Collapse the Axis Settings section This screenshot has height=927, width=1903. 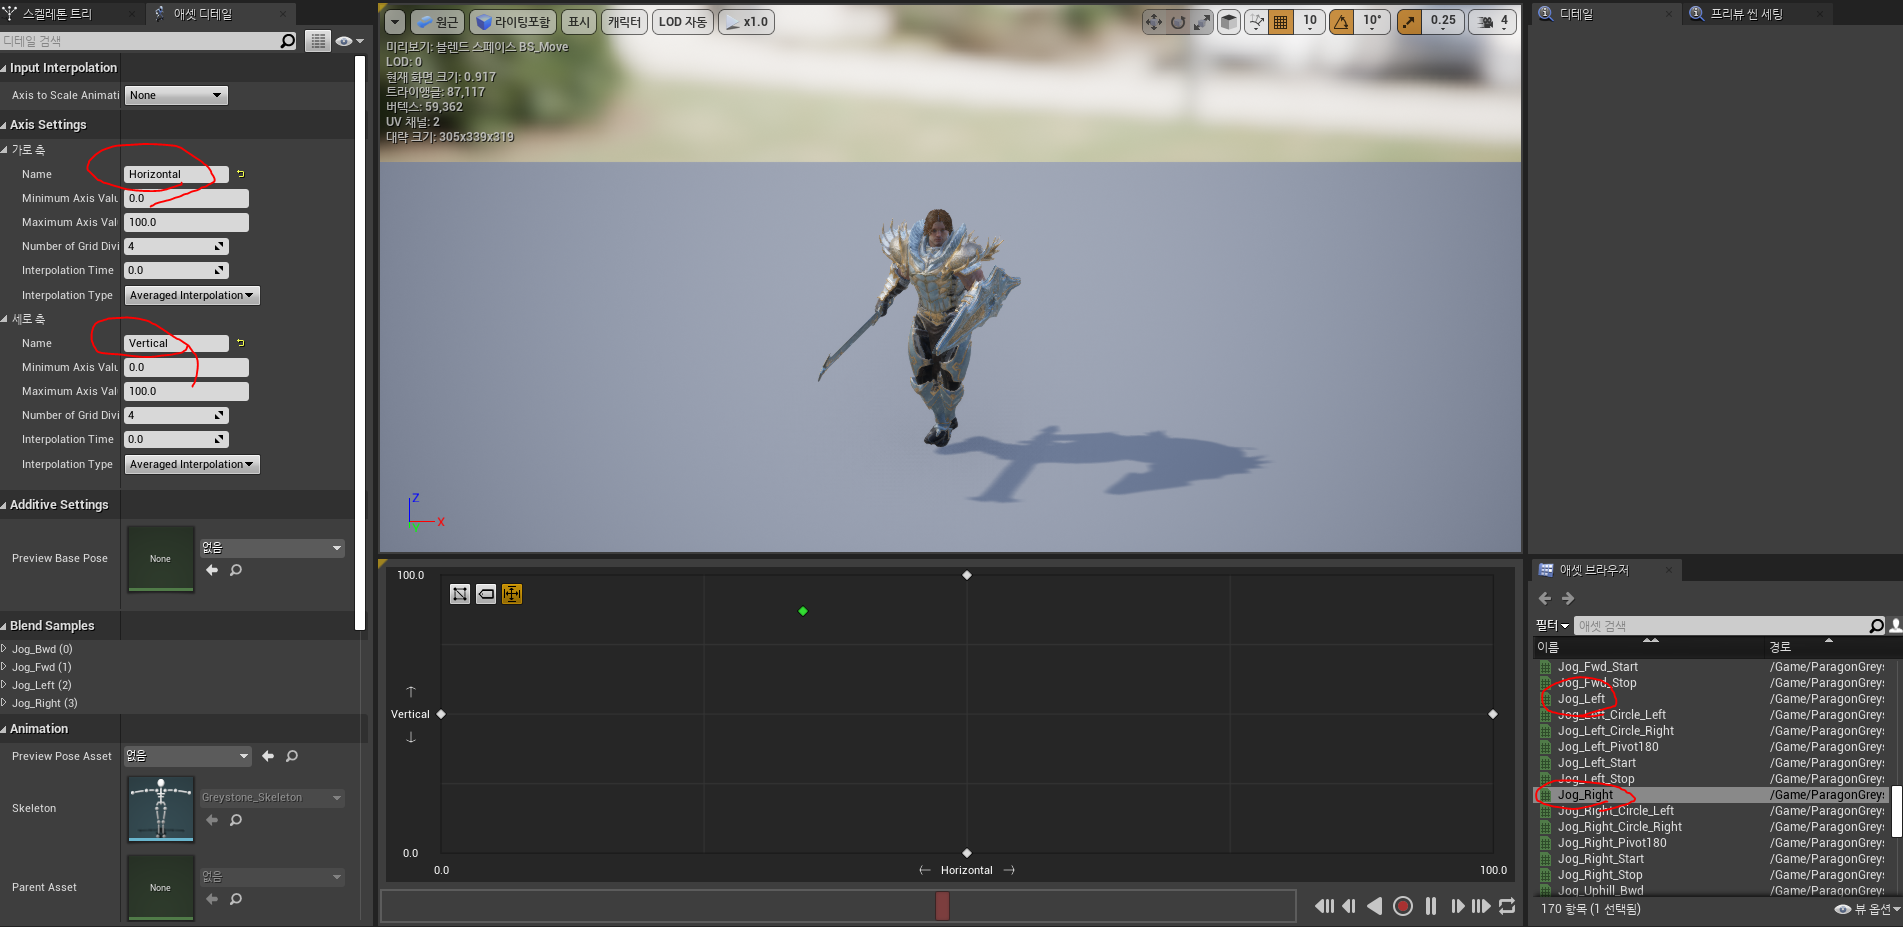pos(4,125)
